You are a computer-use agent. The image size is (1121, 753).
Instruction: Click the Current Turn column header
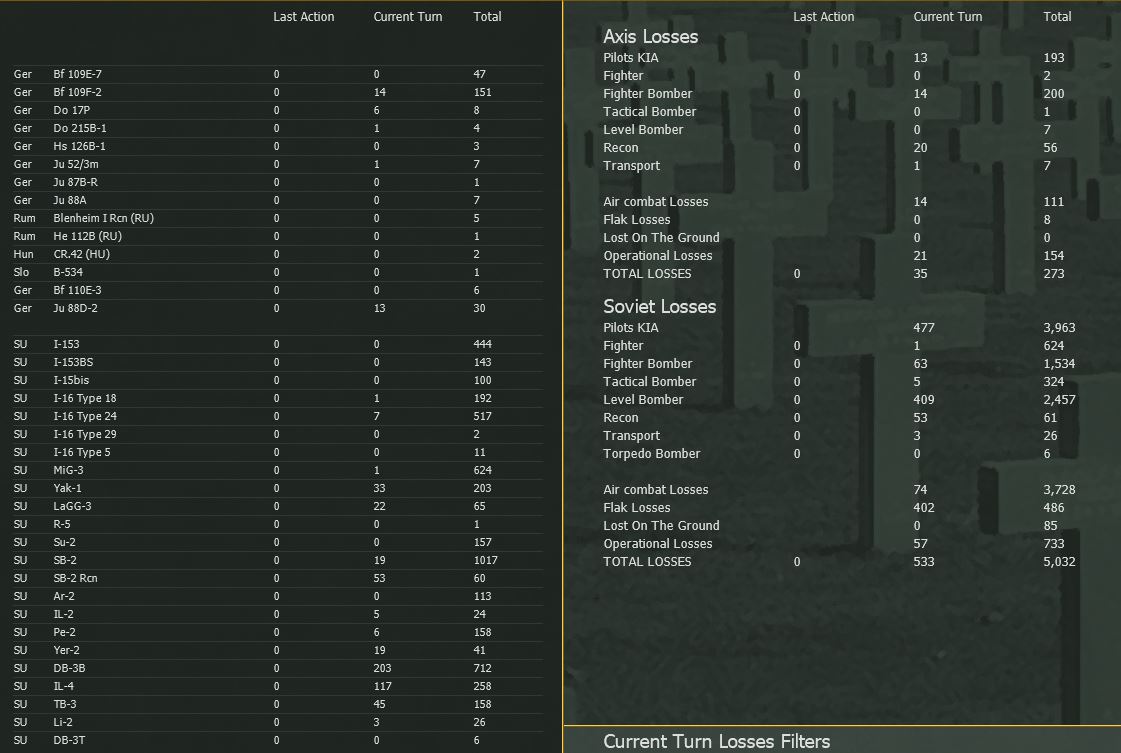407,16
